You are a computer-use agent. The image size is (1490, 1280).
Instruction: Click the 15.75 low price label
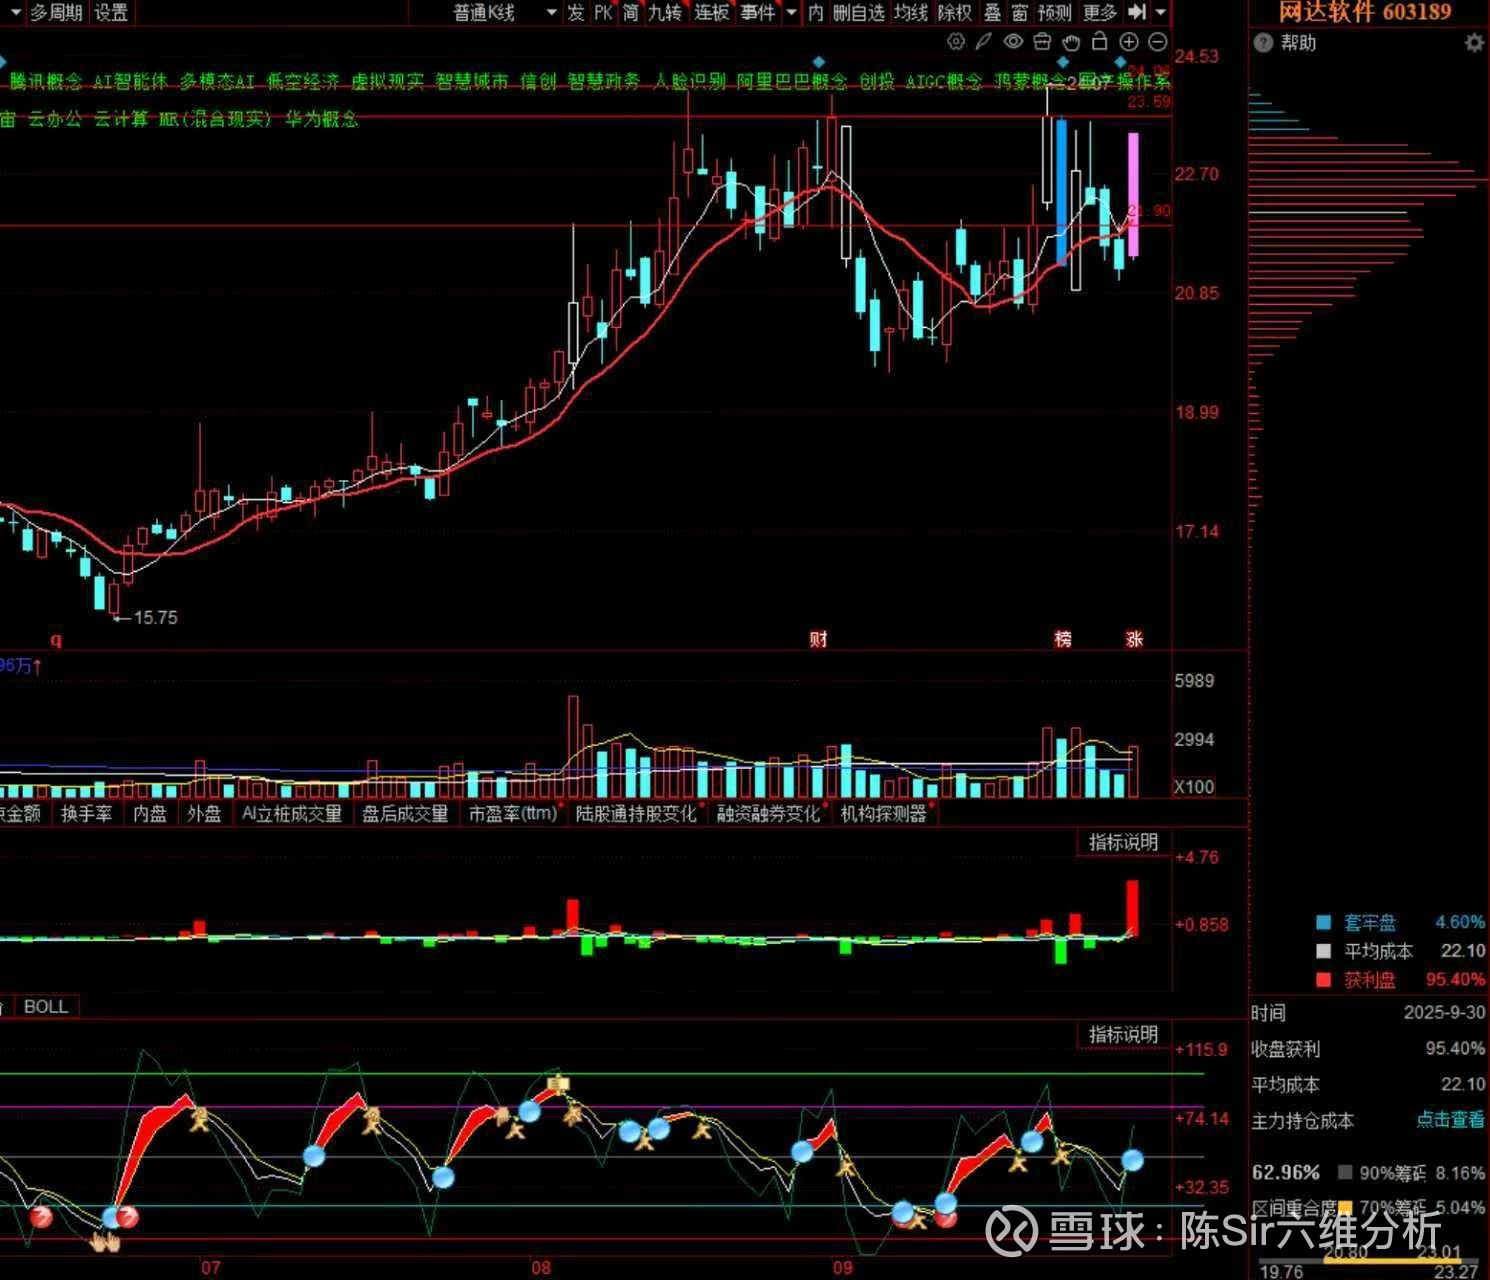pyautogui.click(x=156, y=618)
